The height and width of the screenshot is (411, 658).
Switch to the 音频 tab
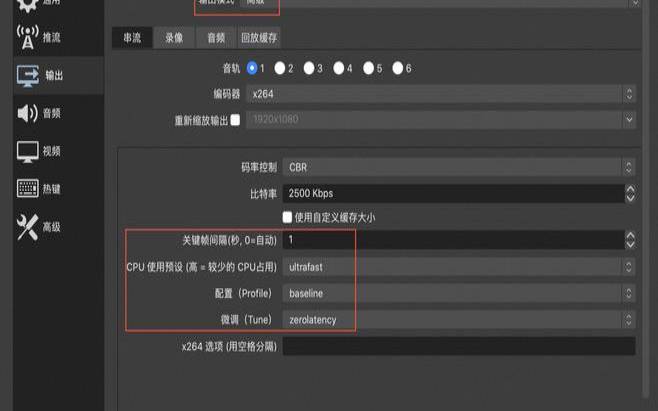(216, 38)
